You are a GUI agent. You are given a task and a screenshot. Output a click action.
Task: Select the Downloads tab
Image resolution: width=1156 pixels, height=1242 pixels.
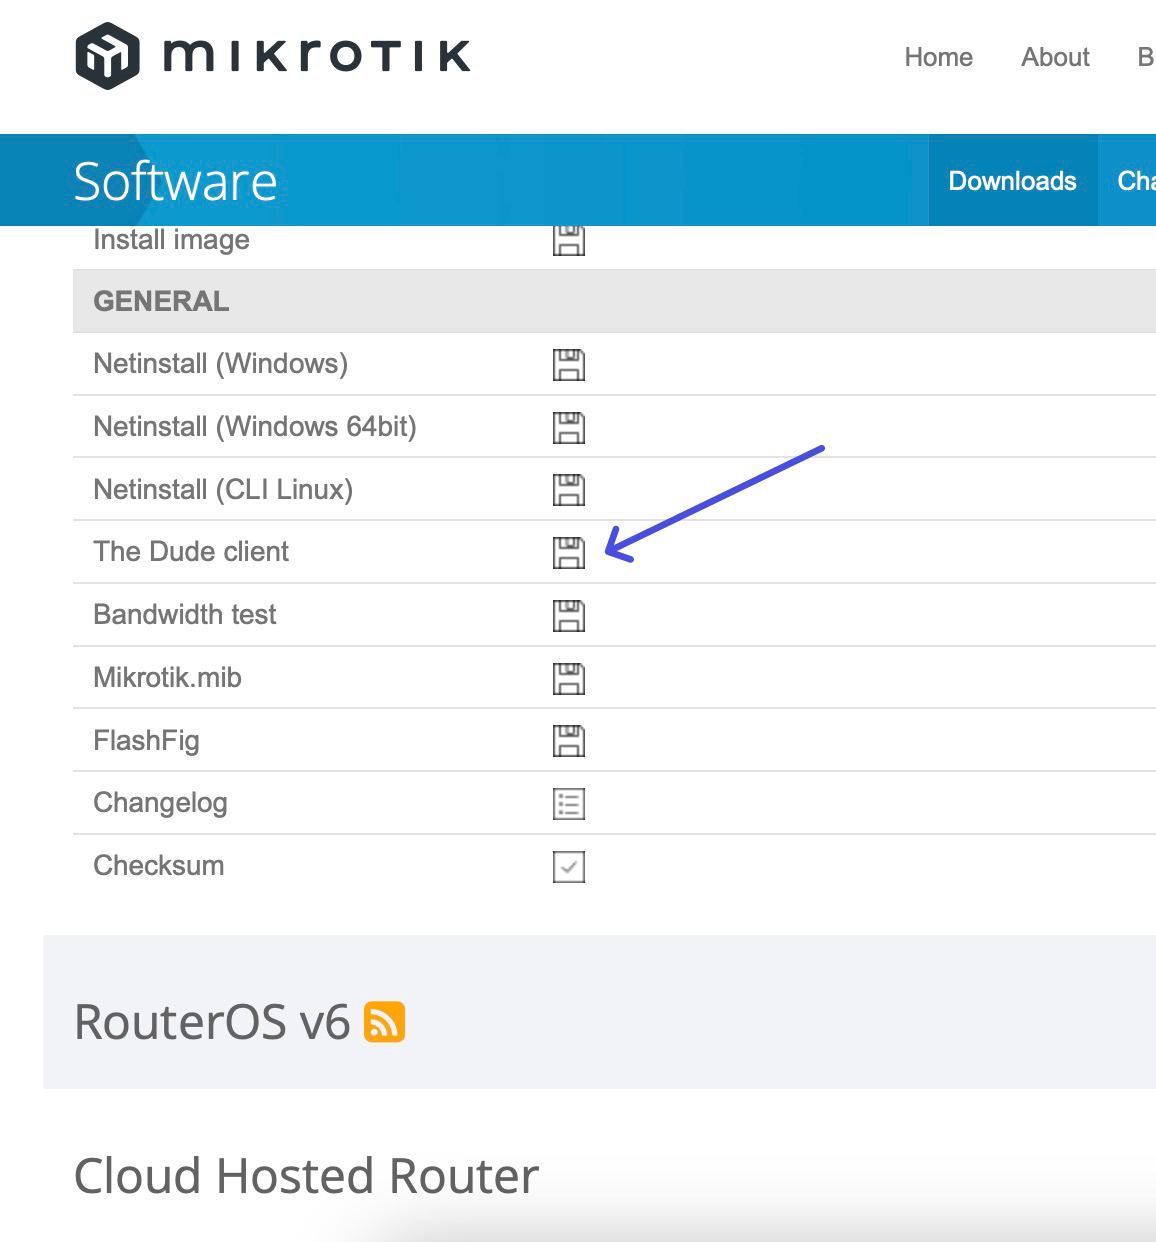(1012, 181)
